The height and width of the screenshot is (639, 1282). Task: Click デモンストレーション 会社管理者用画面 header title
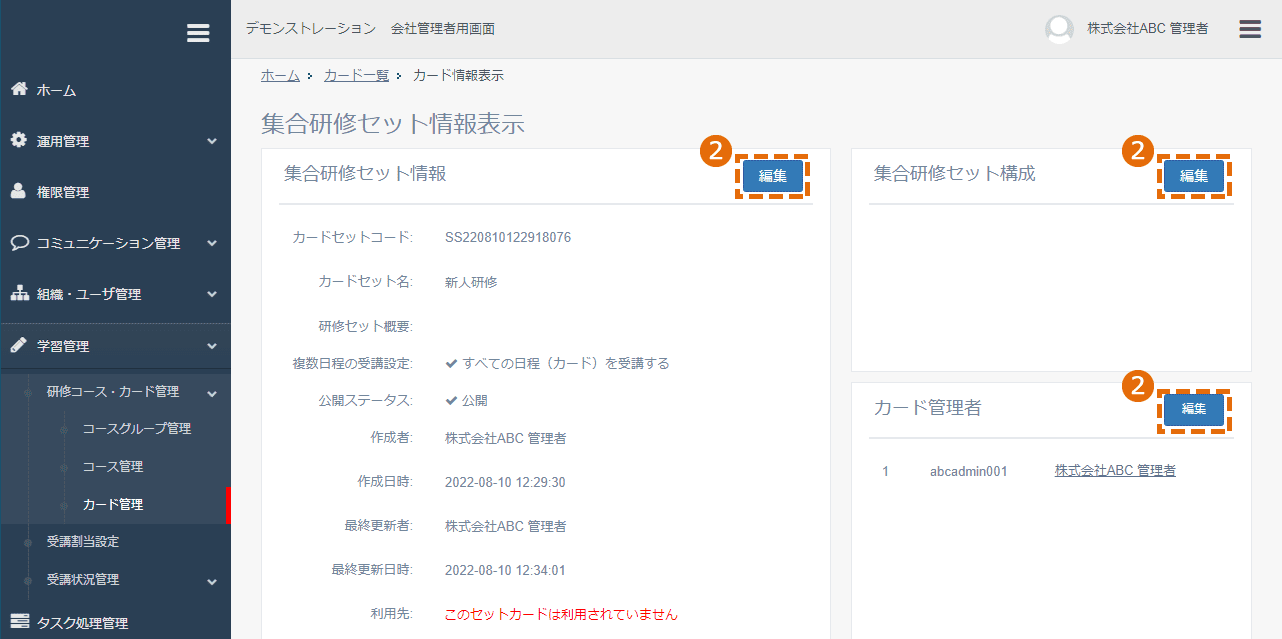(x=370, y=29)
